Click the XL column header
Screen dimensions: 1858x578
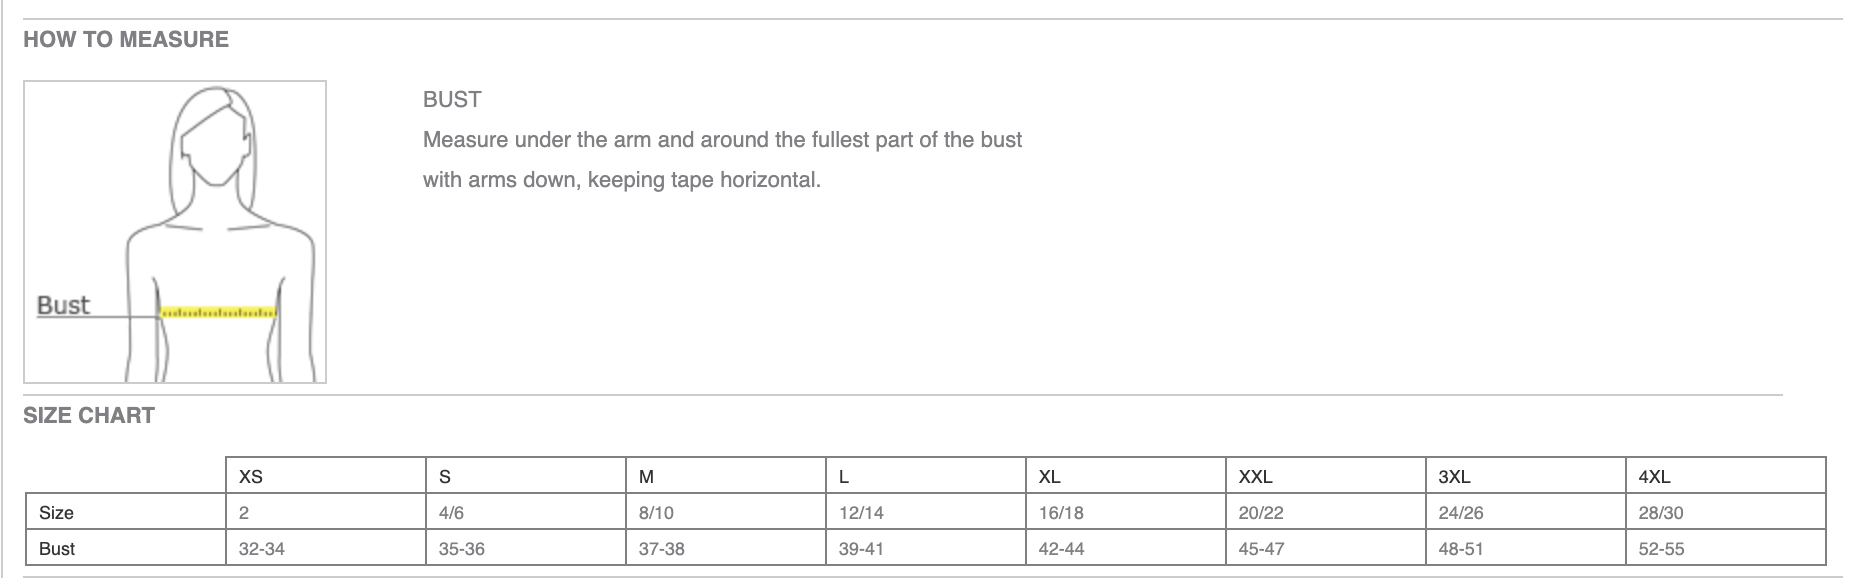click(1126, 476)
